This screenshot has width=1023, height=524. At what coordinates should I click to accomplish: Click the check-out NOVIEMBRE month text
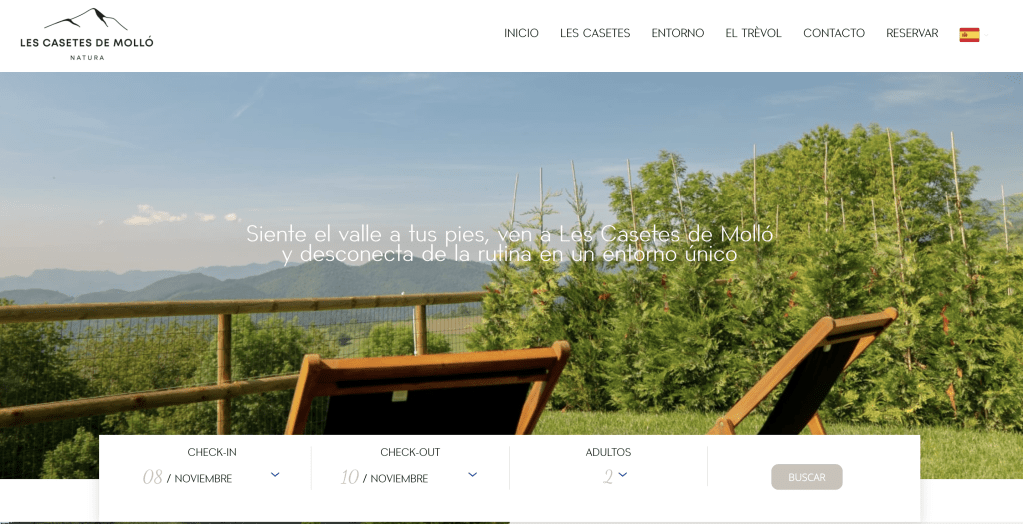pos(399,479)
